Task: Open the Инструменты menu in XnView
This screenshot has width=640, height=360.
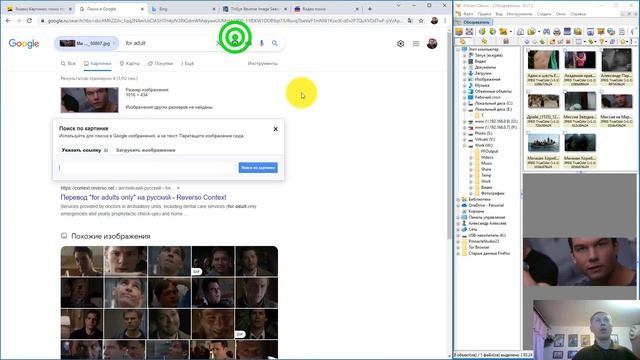Action: [x=520, y=14]
